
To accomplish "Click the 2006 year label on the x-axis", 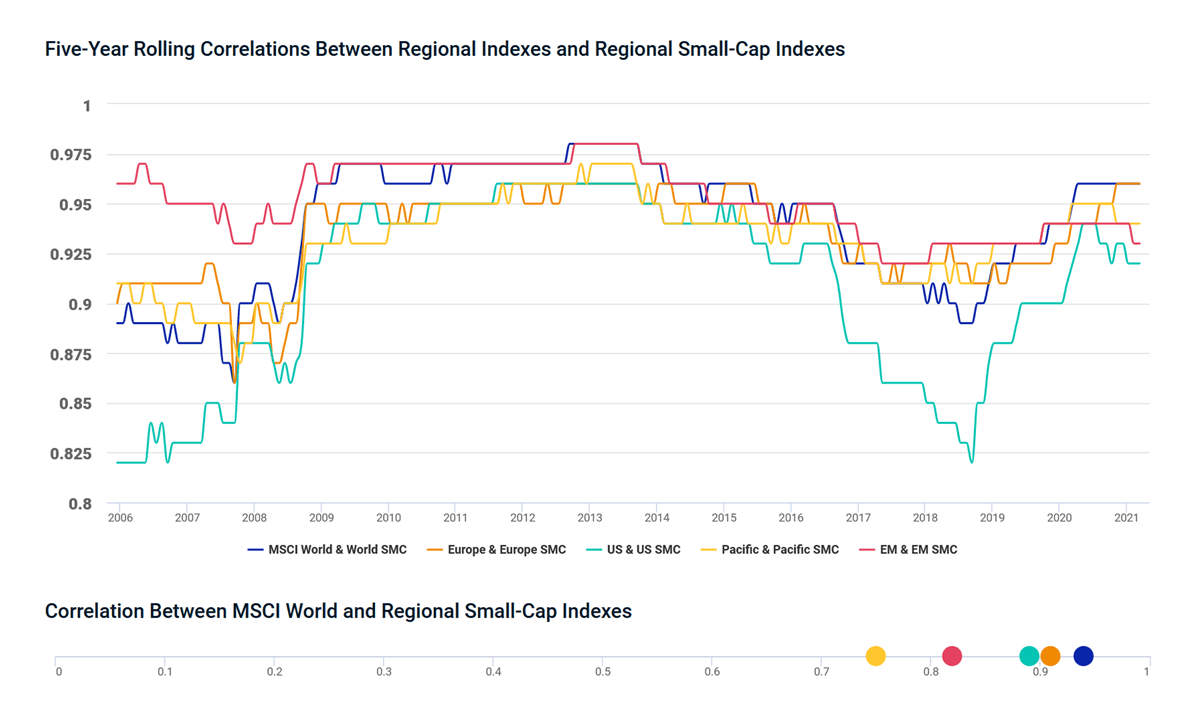I will [x=119, y=518].
